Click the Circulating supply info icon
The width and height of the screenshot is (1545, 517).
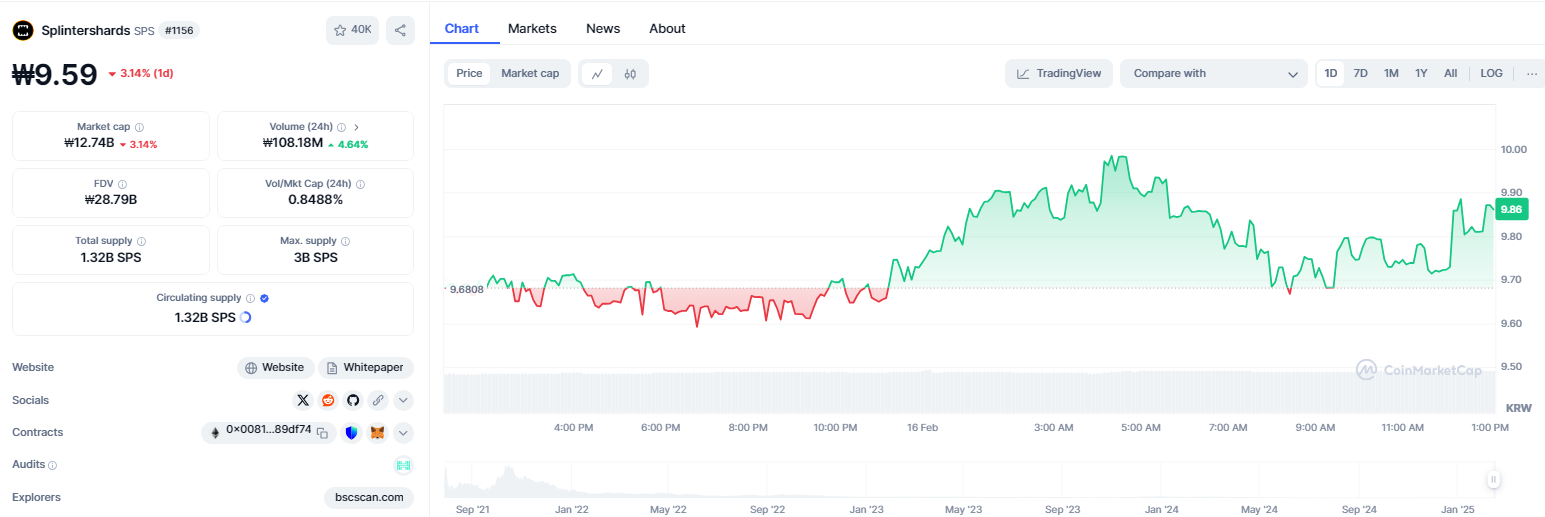pos(250,298)
